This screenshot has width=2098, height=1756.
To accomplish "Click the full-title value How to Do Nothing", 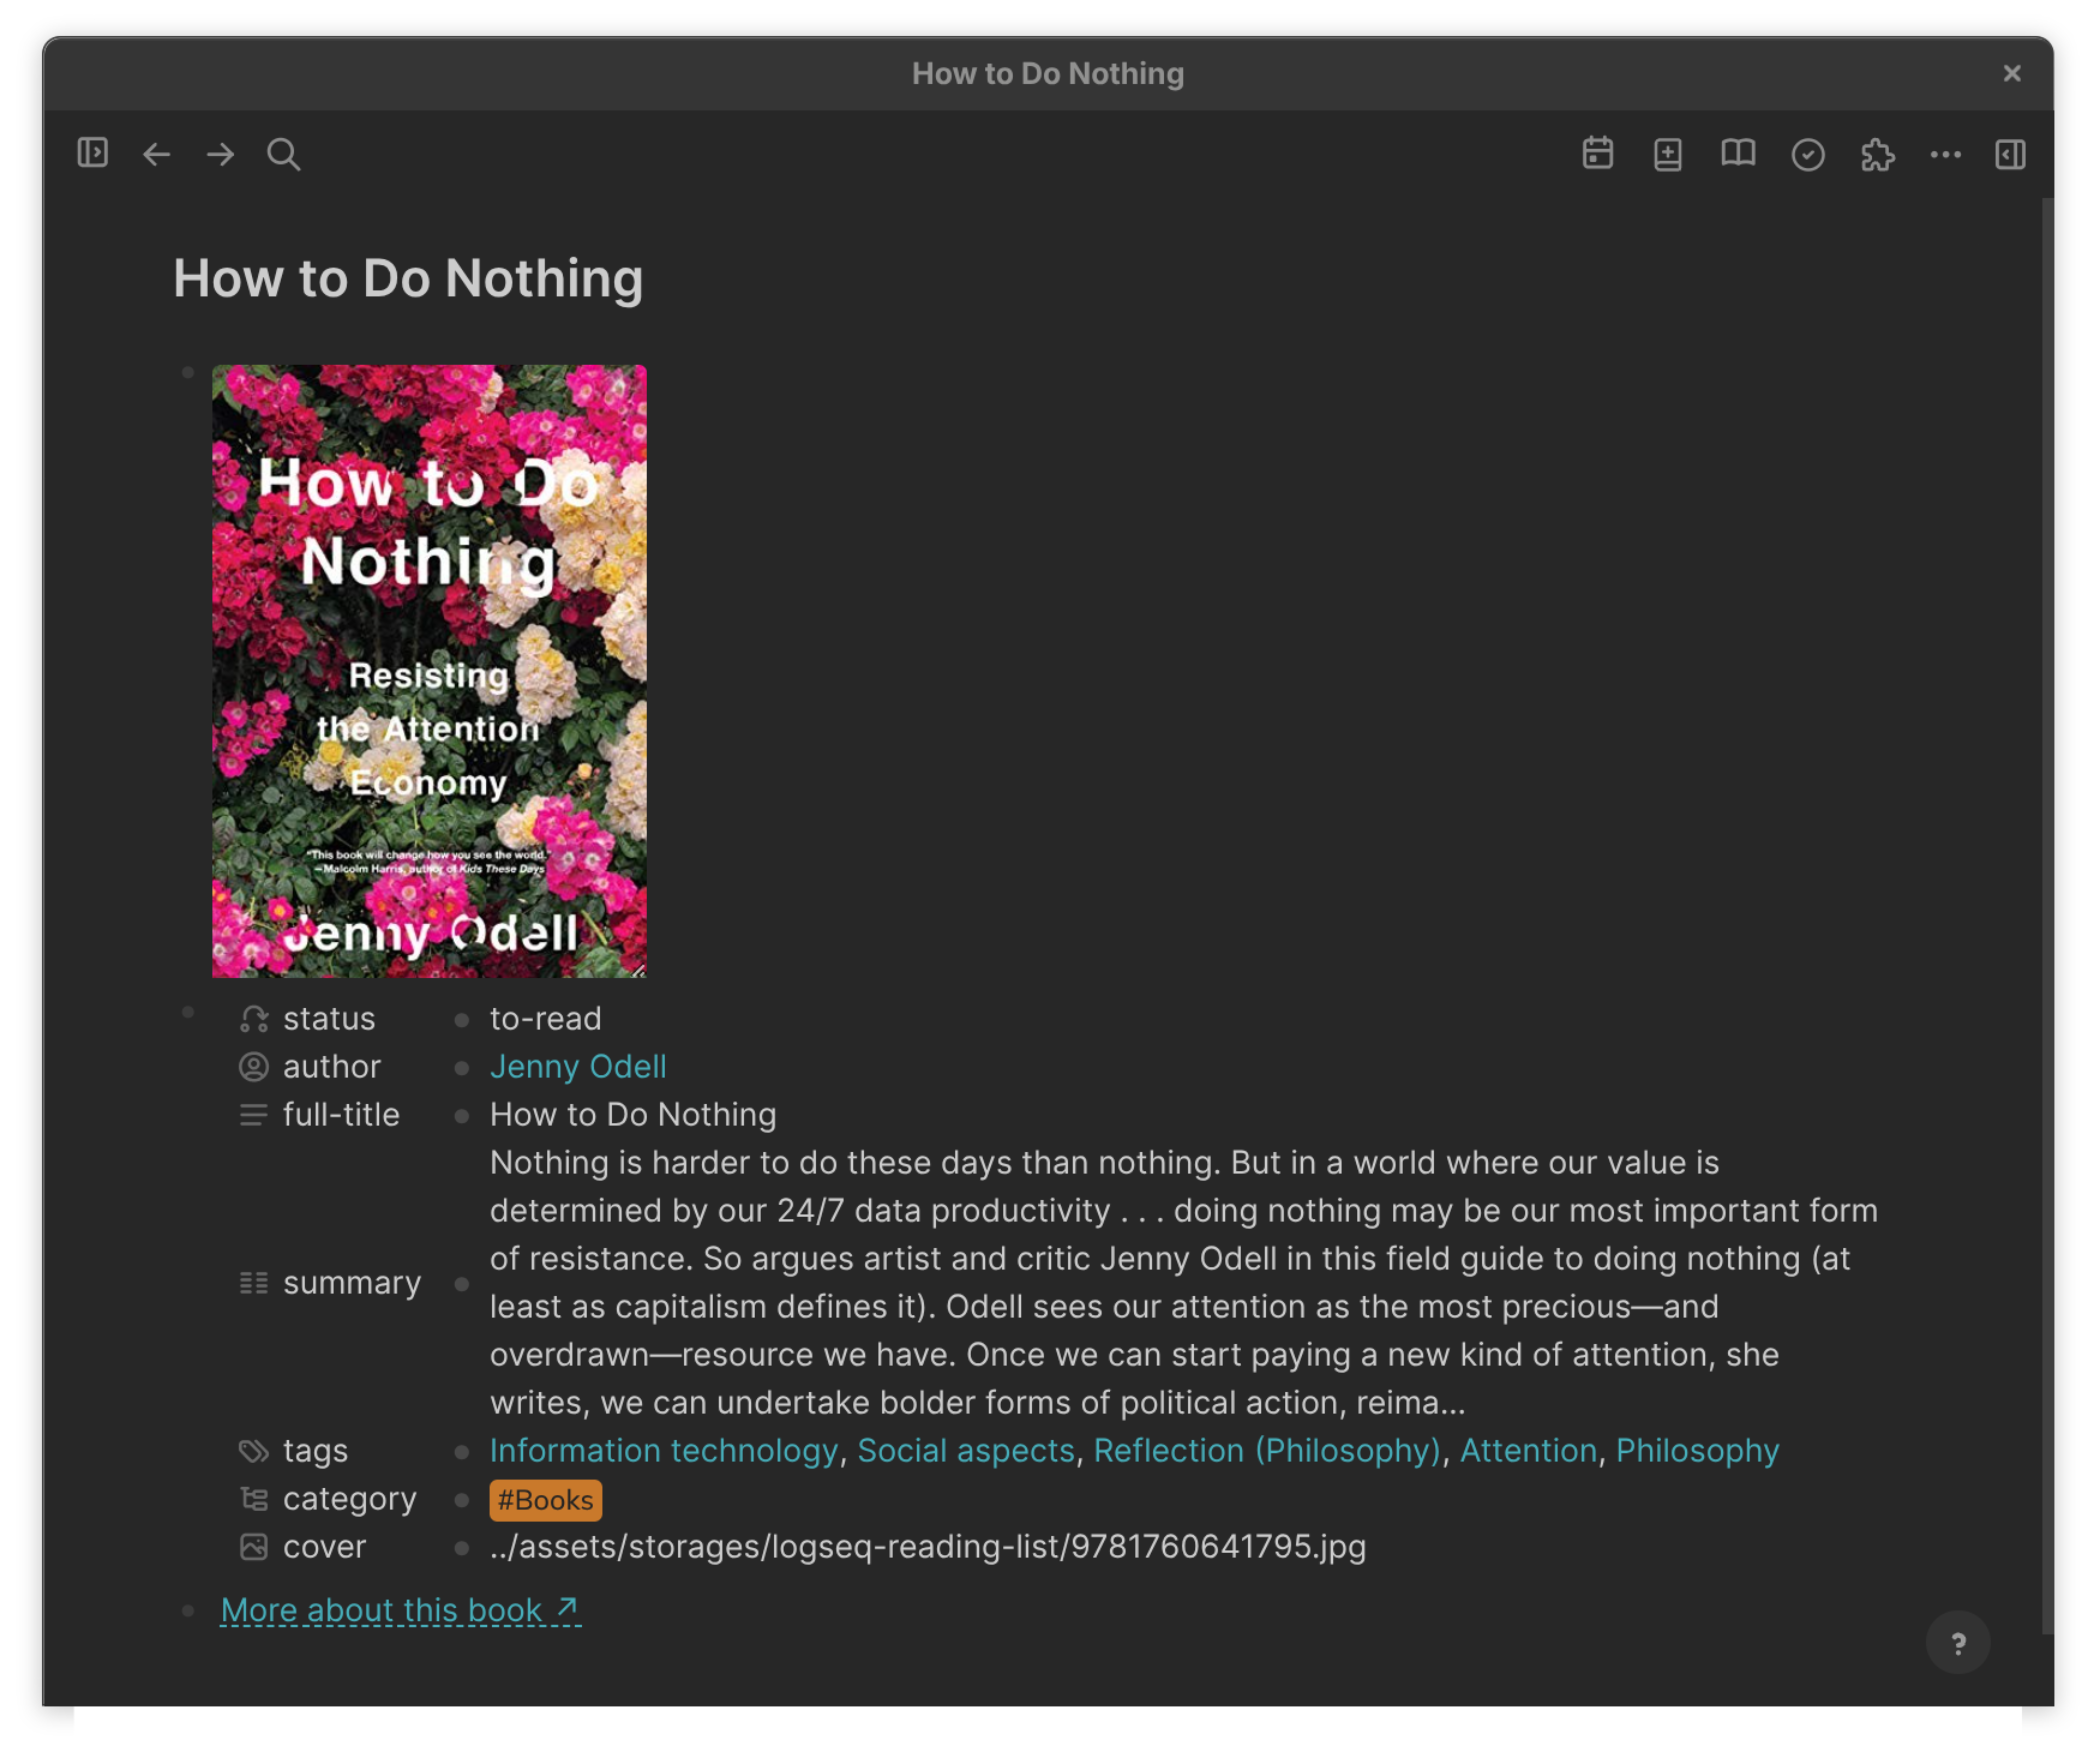I will pos(632,1114).
